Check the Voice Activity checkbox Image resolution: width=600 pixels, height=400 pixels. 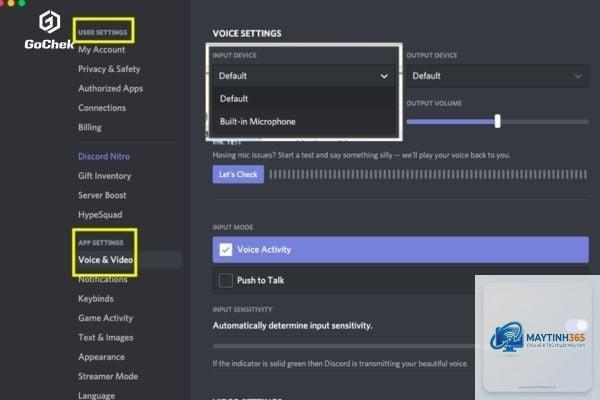[x=226, y=250]
